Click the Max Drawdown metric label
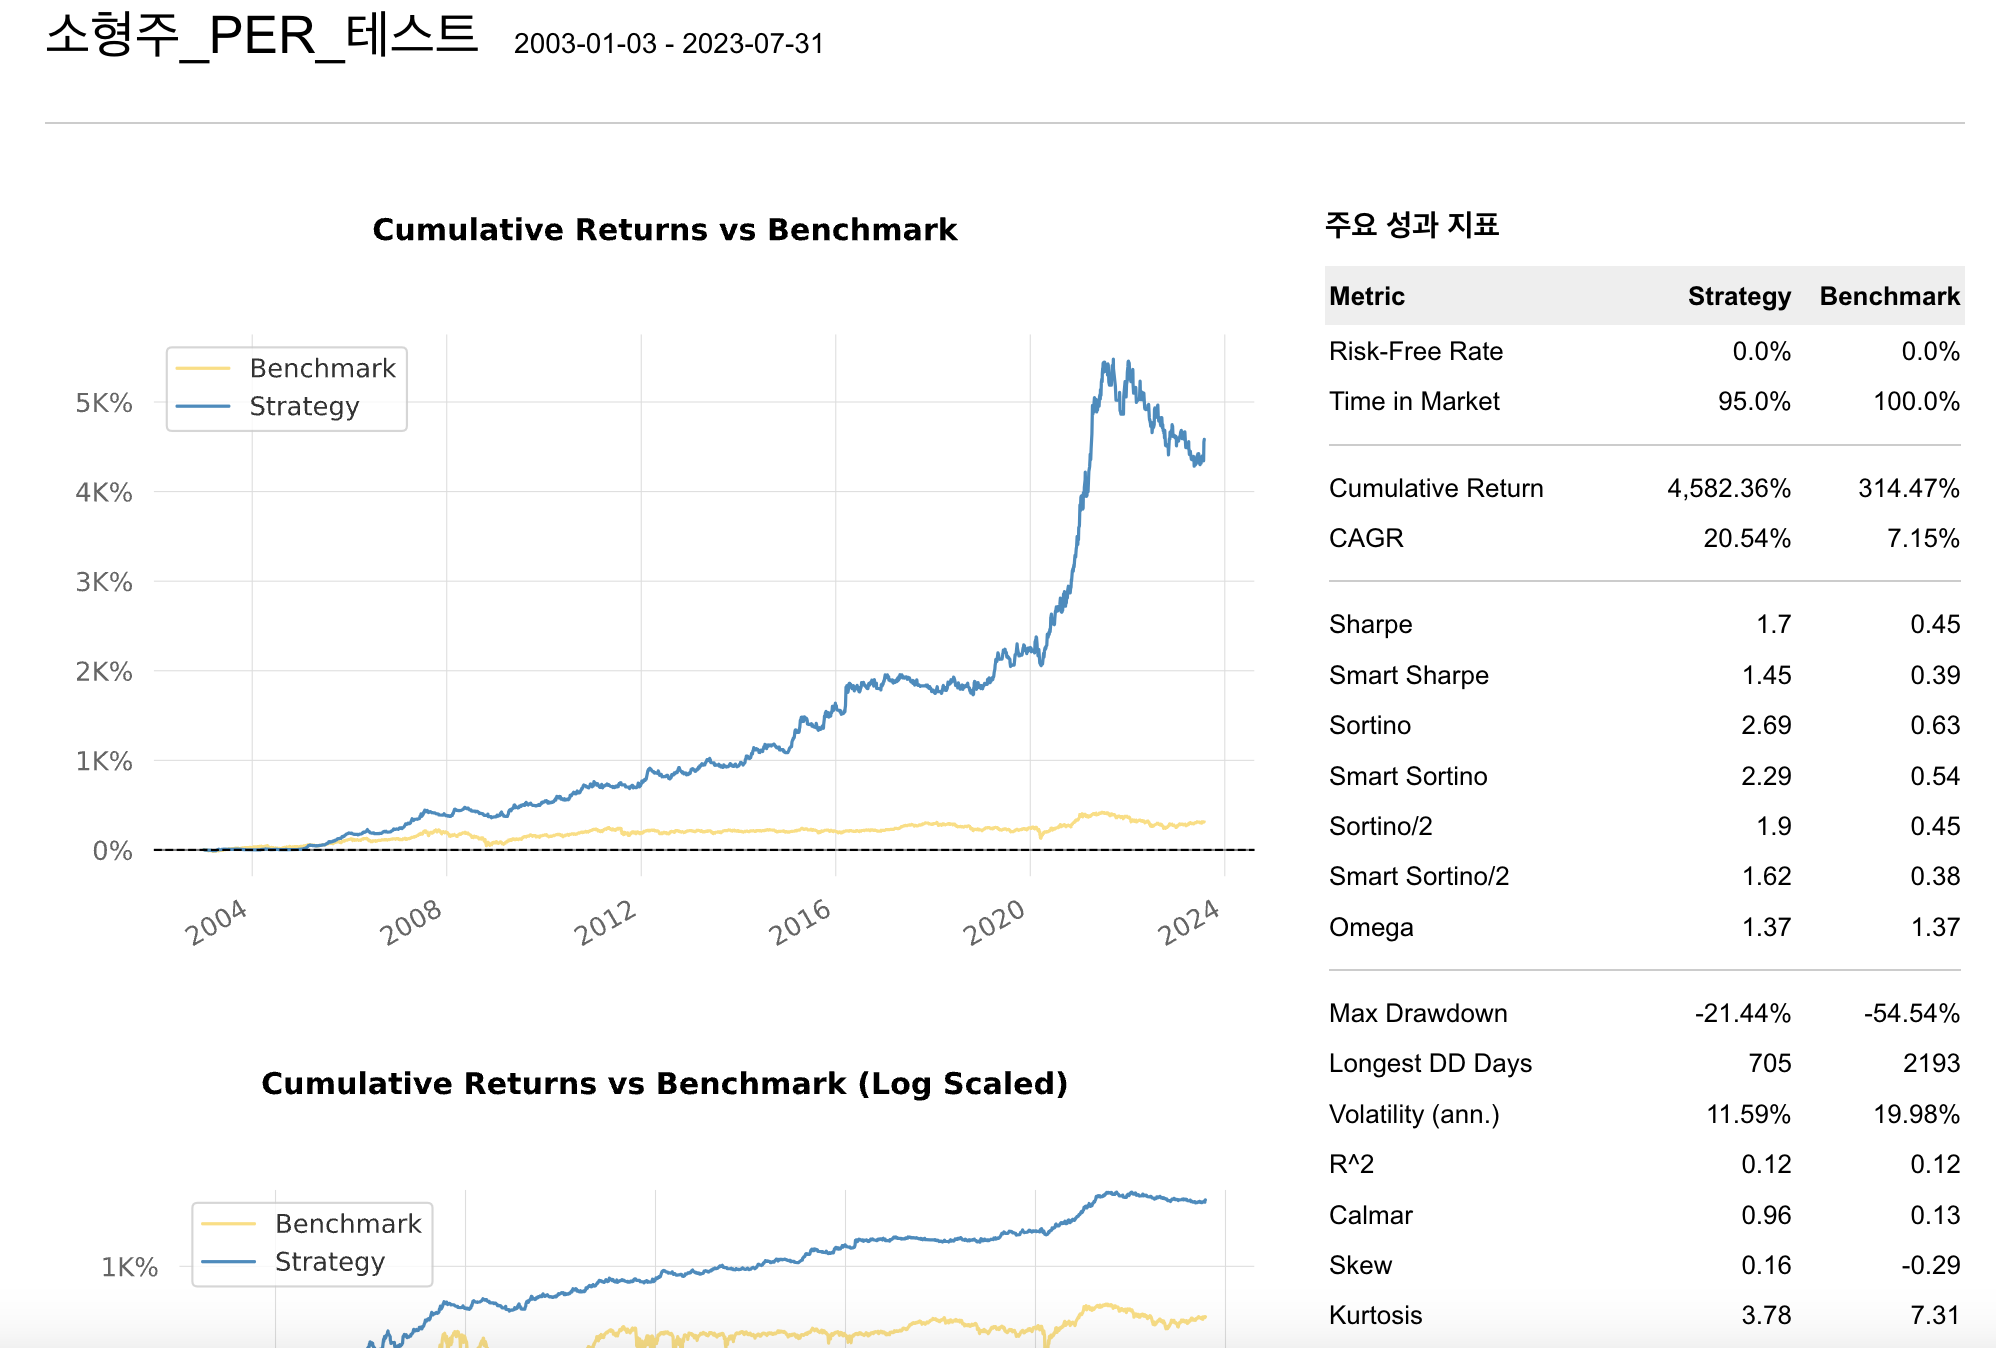1996x1348 pixels. tap(1417, 1013)
